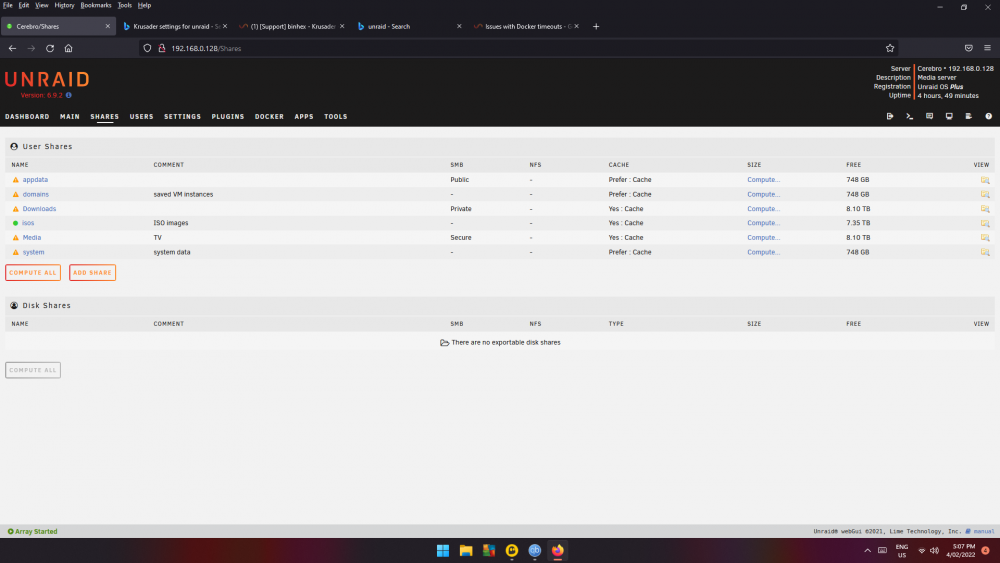Open the Users tab
Viewport: 1000px width, 563px height.
tap(142, 117)
